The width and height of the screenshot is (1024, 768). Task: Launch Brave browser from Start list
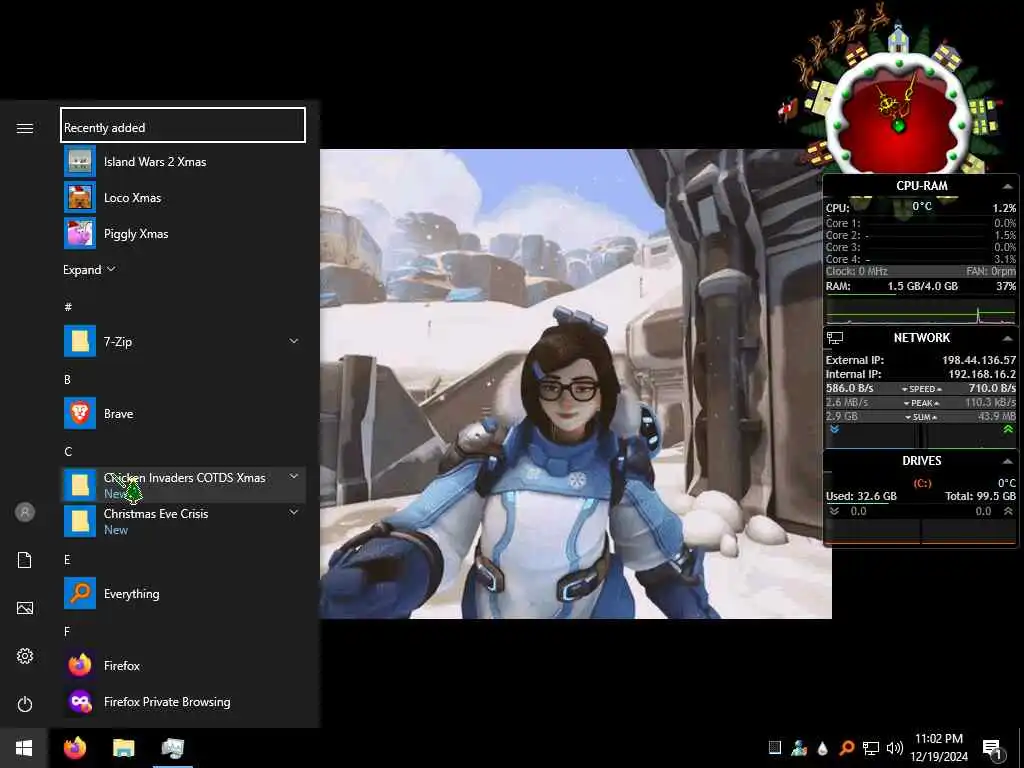click(x=184, y=413)
